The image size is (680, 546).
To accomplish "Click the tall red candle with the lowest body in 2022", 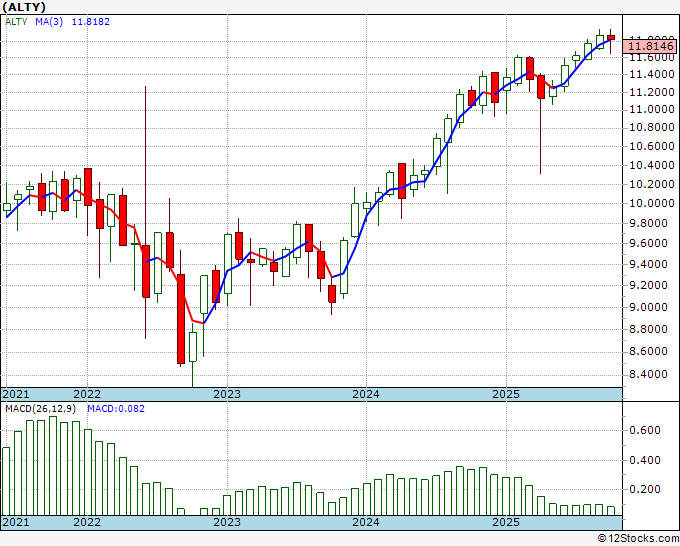I will tap(181, 319).
